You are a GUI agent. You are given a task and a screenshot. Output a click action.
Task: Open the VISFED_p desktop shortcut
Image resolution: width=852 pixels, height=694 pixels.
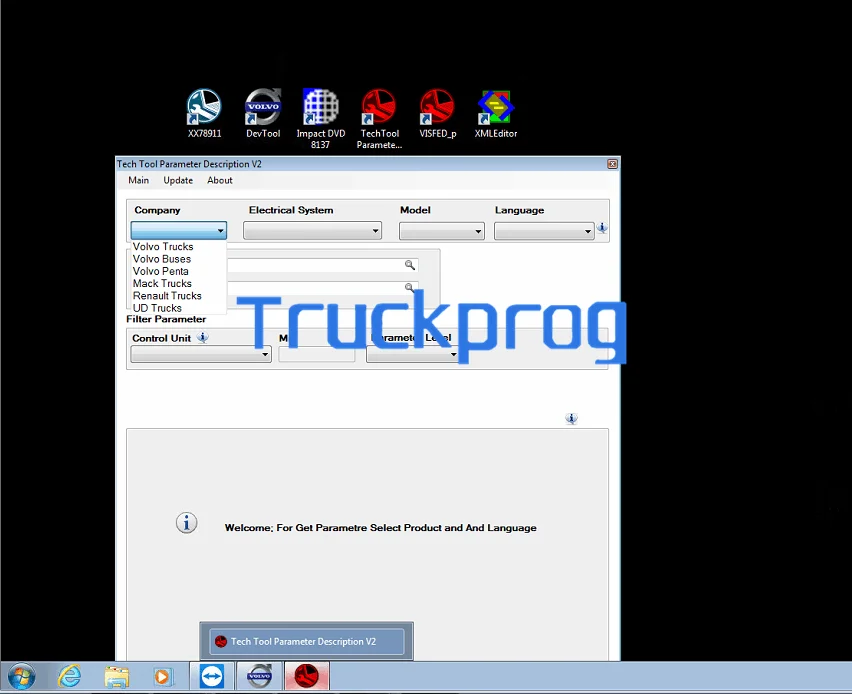click(x=437, y=113)
